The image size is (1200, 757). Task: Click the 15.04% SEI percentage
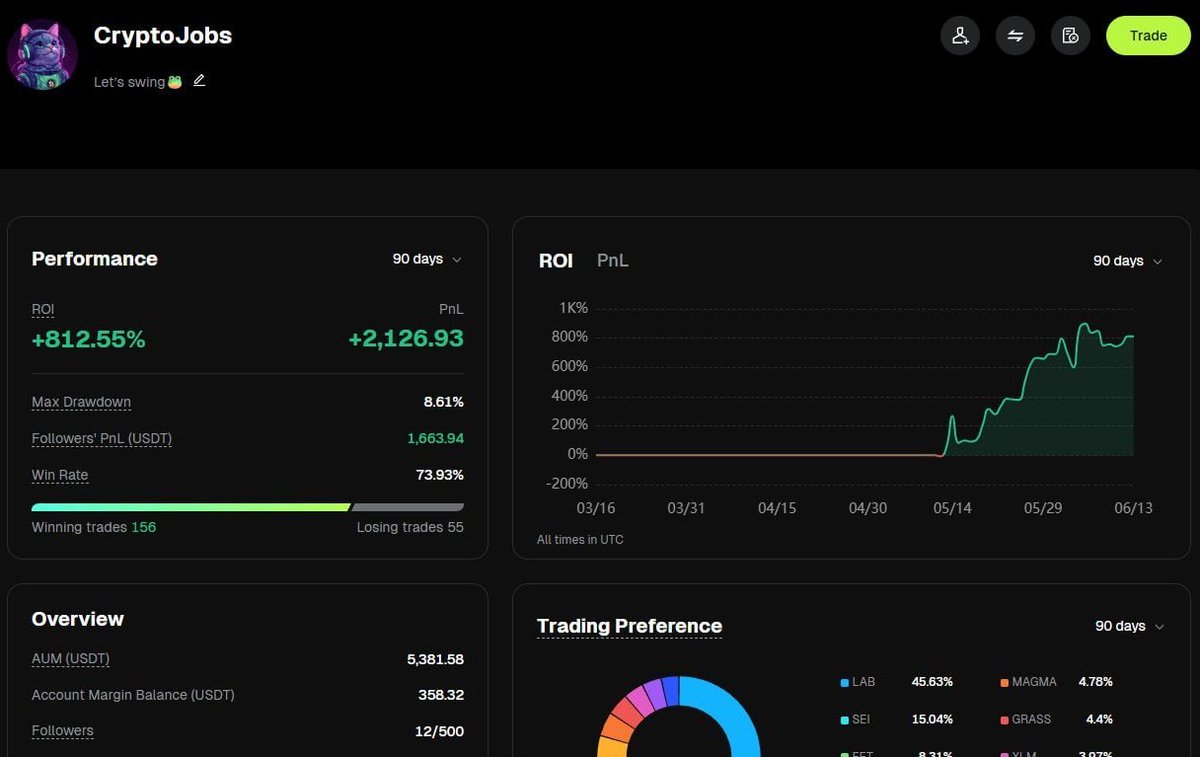click(932, 719)
